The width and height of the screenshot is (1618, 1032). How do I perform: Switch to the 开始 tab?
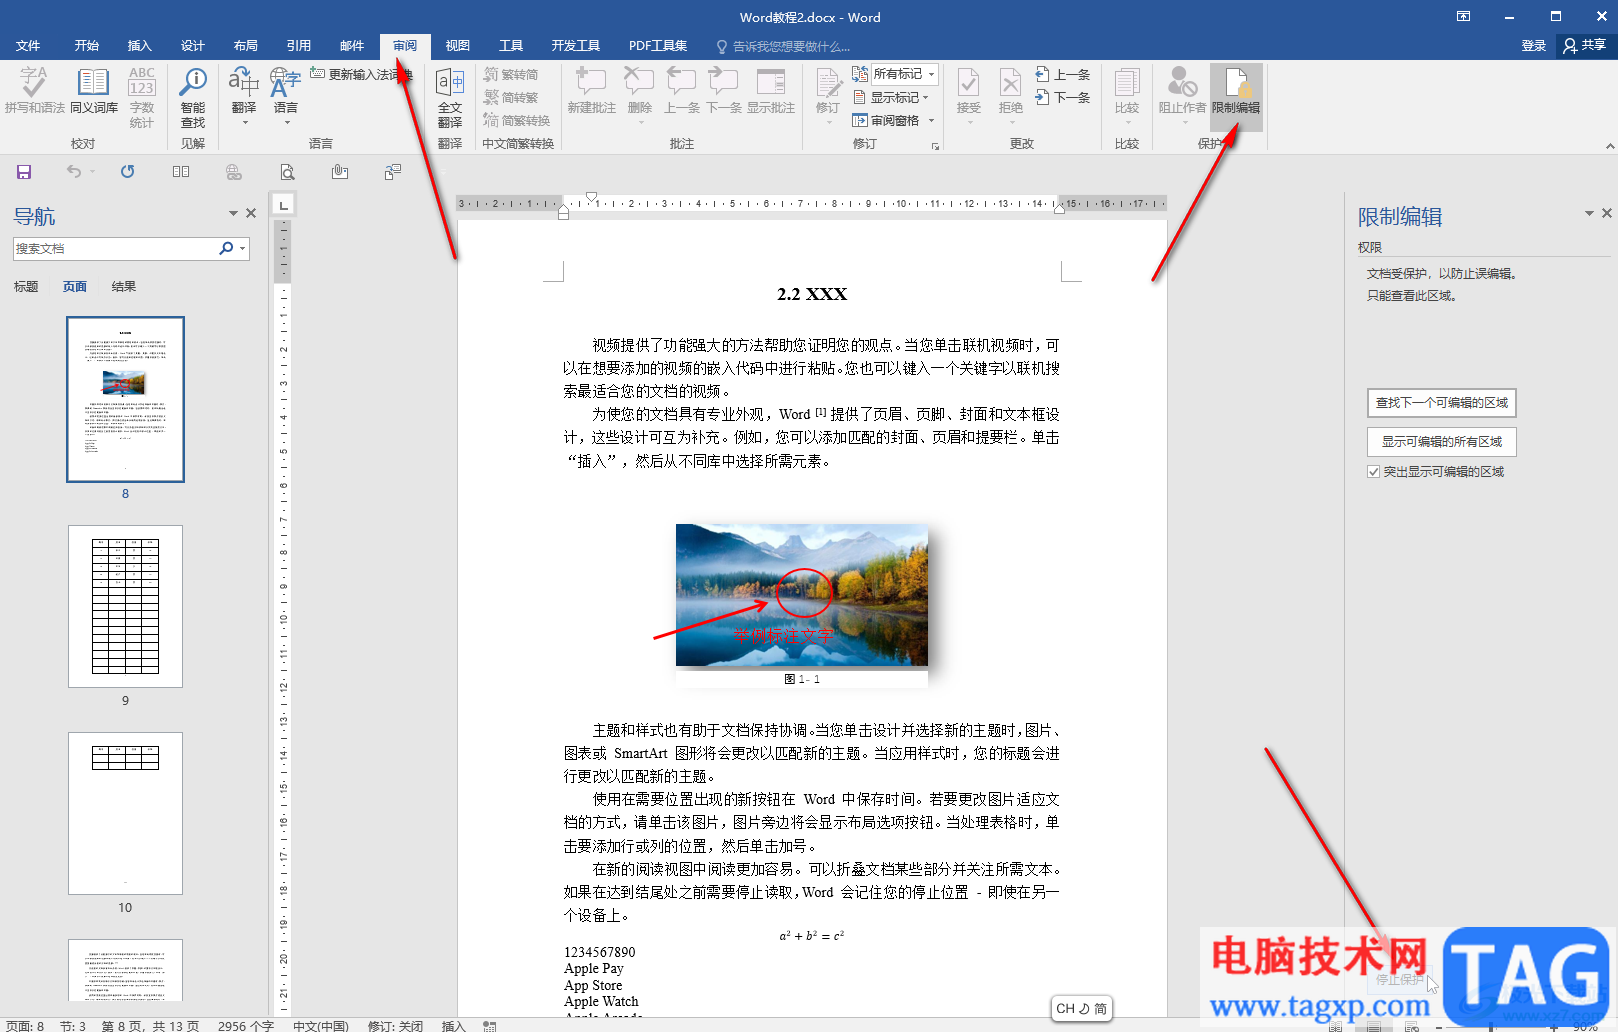87,46
